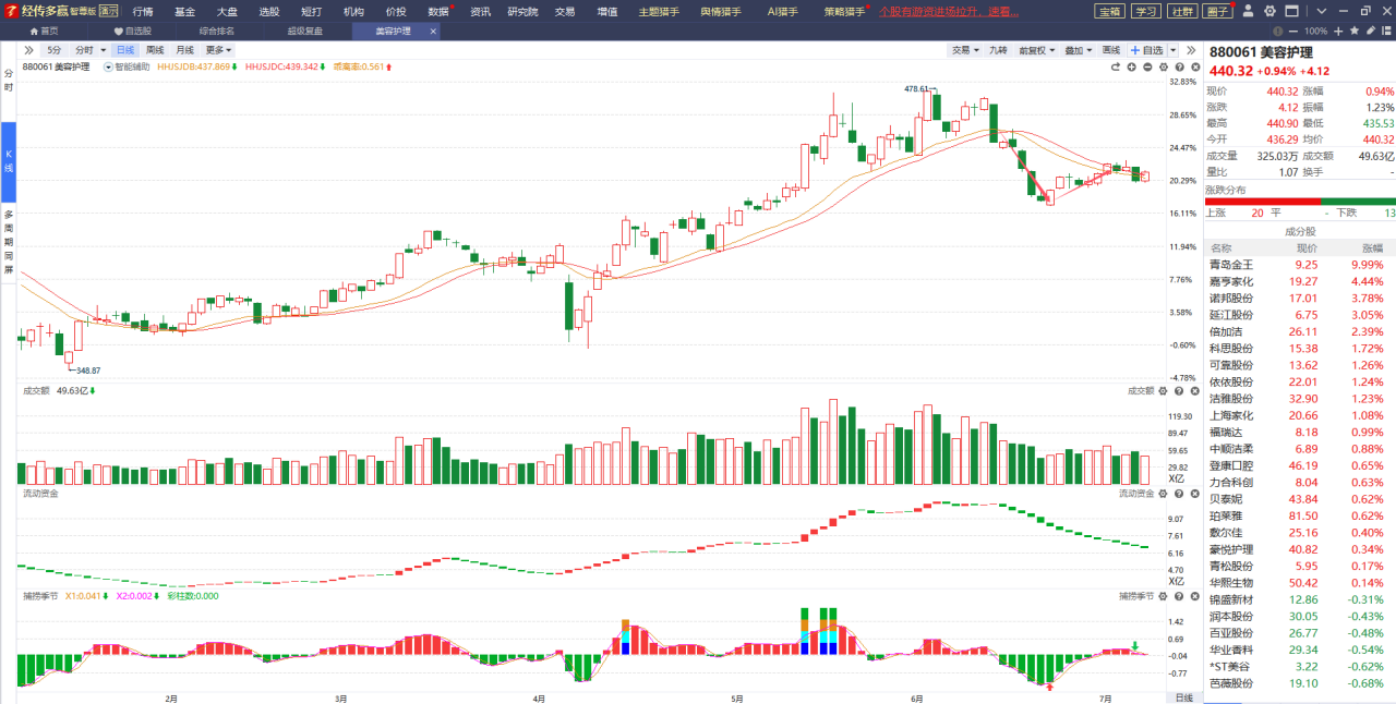Open main chart indicator settings gear
This screenshot has height=704, width=1396.
[x=1163, y=67]
